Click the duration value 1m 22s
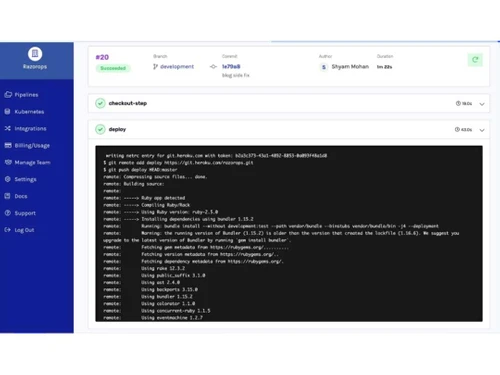This screenshot has height=375, width=500. (384, 67)
